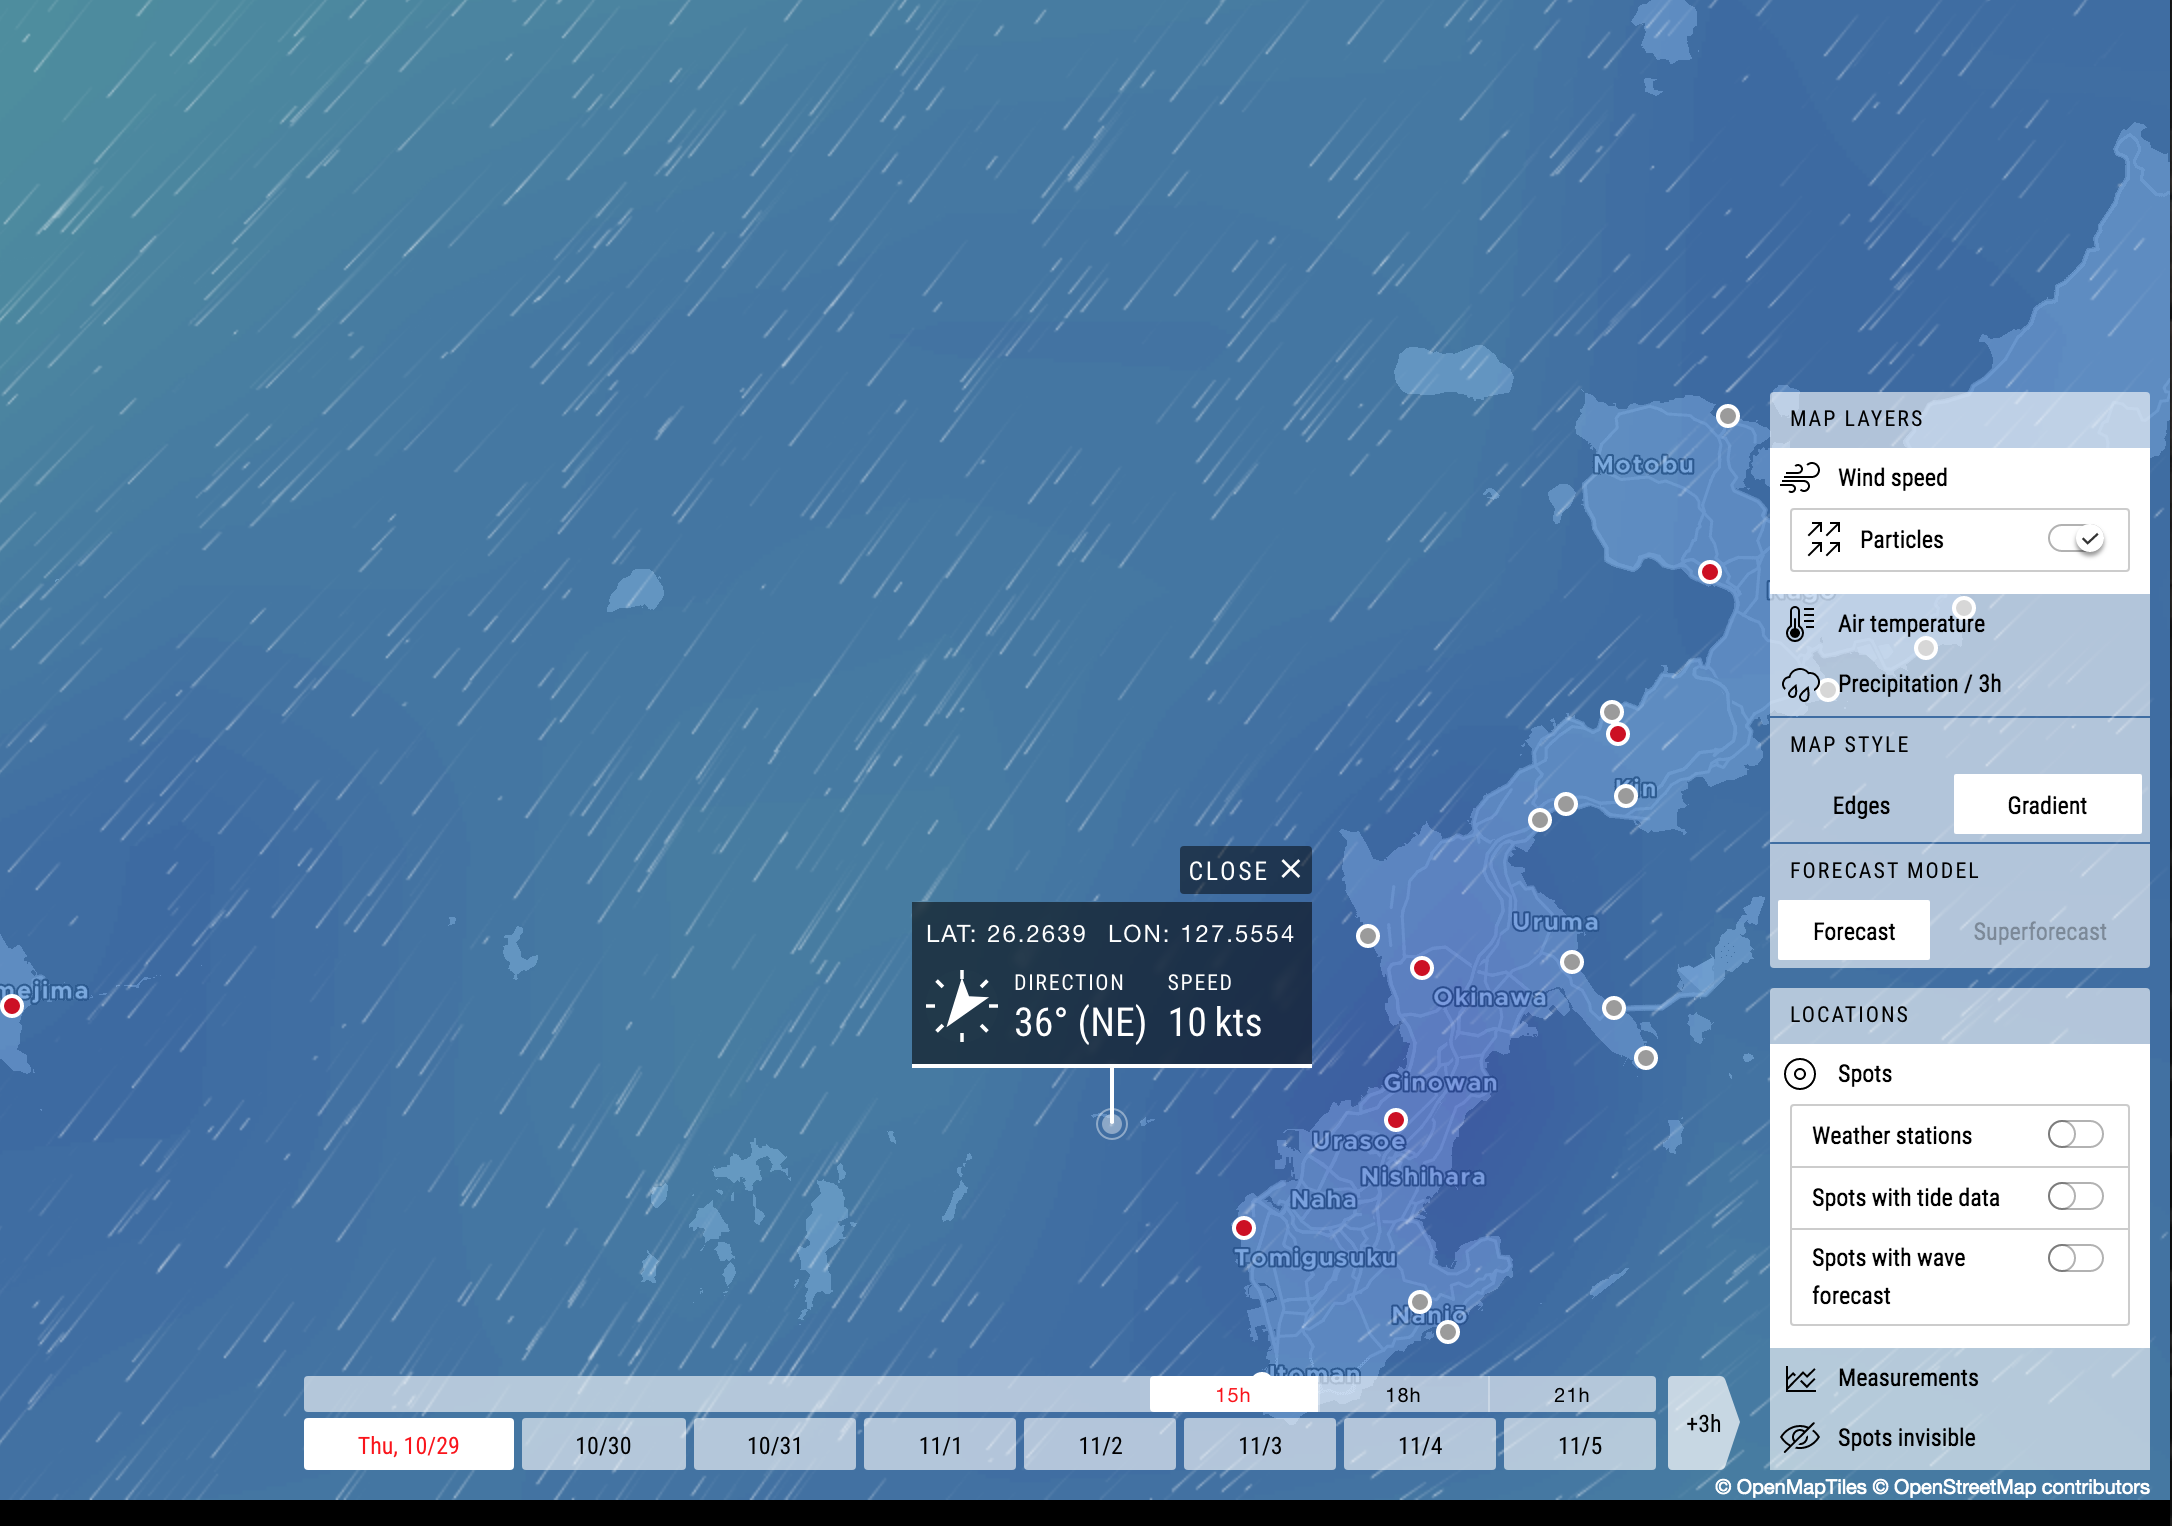Click the Air temperature thermometer icon
The image size is (2172, 1526).
point(1800,624)
